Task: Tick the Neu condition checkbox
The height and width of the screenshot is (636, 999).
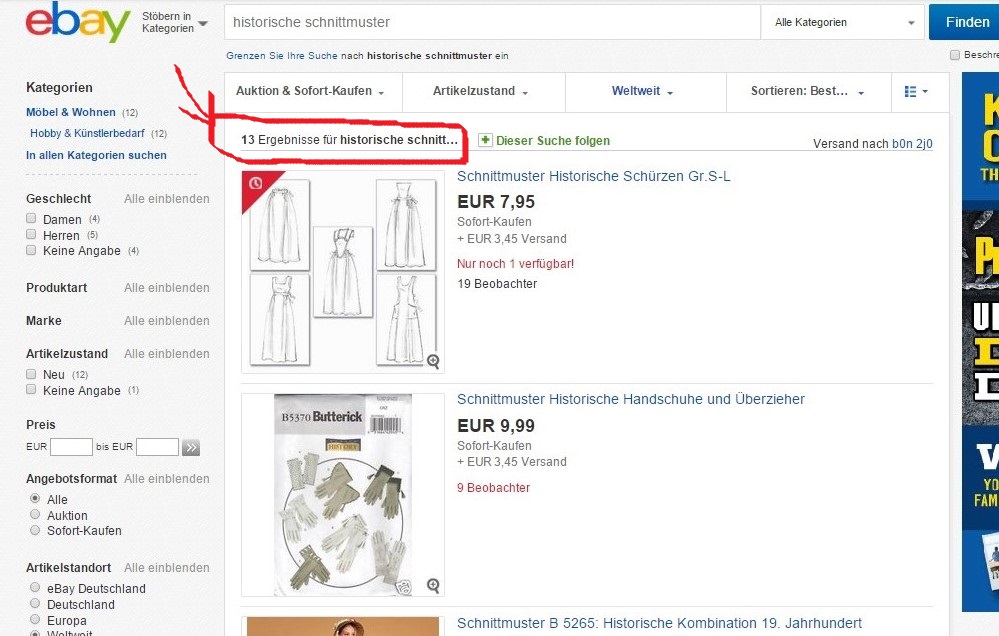Action: (x=32, y=374)
